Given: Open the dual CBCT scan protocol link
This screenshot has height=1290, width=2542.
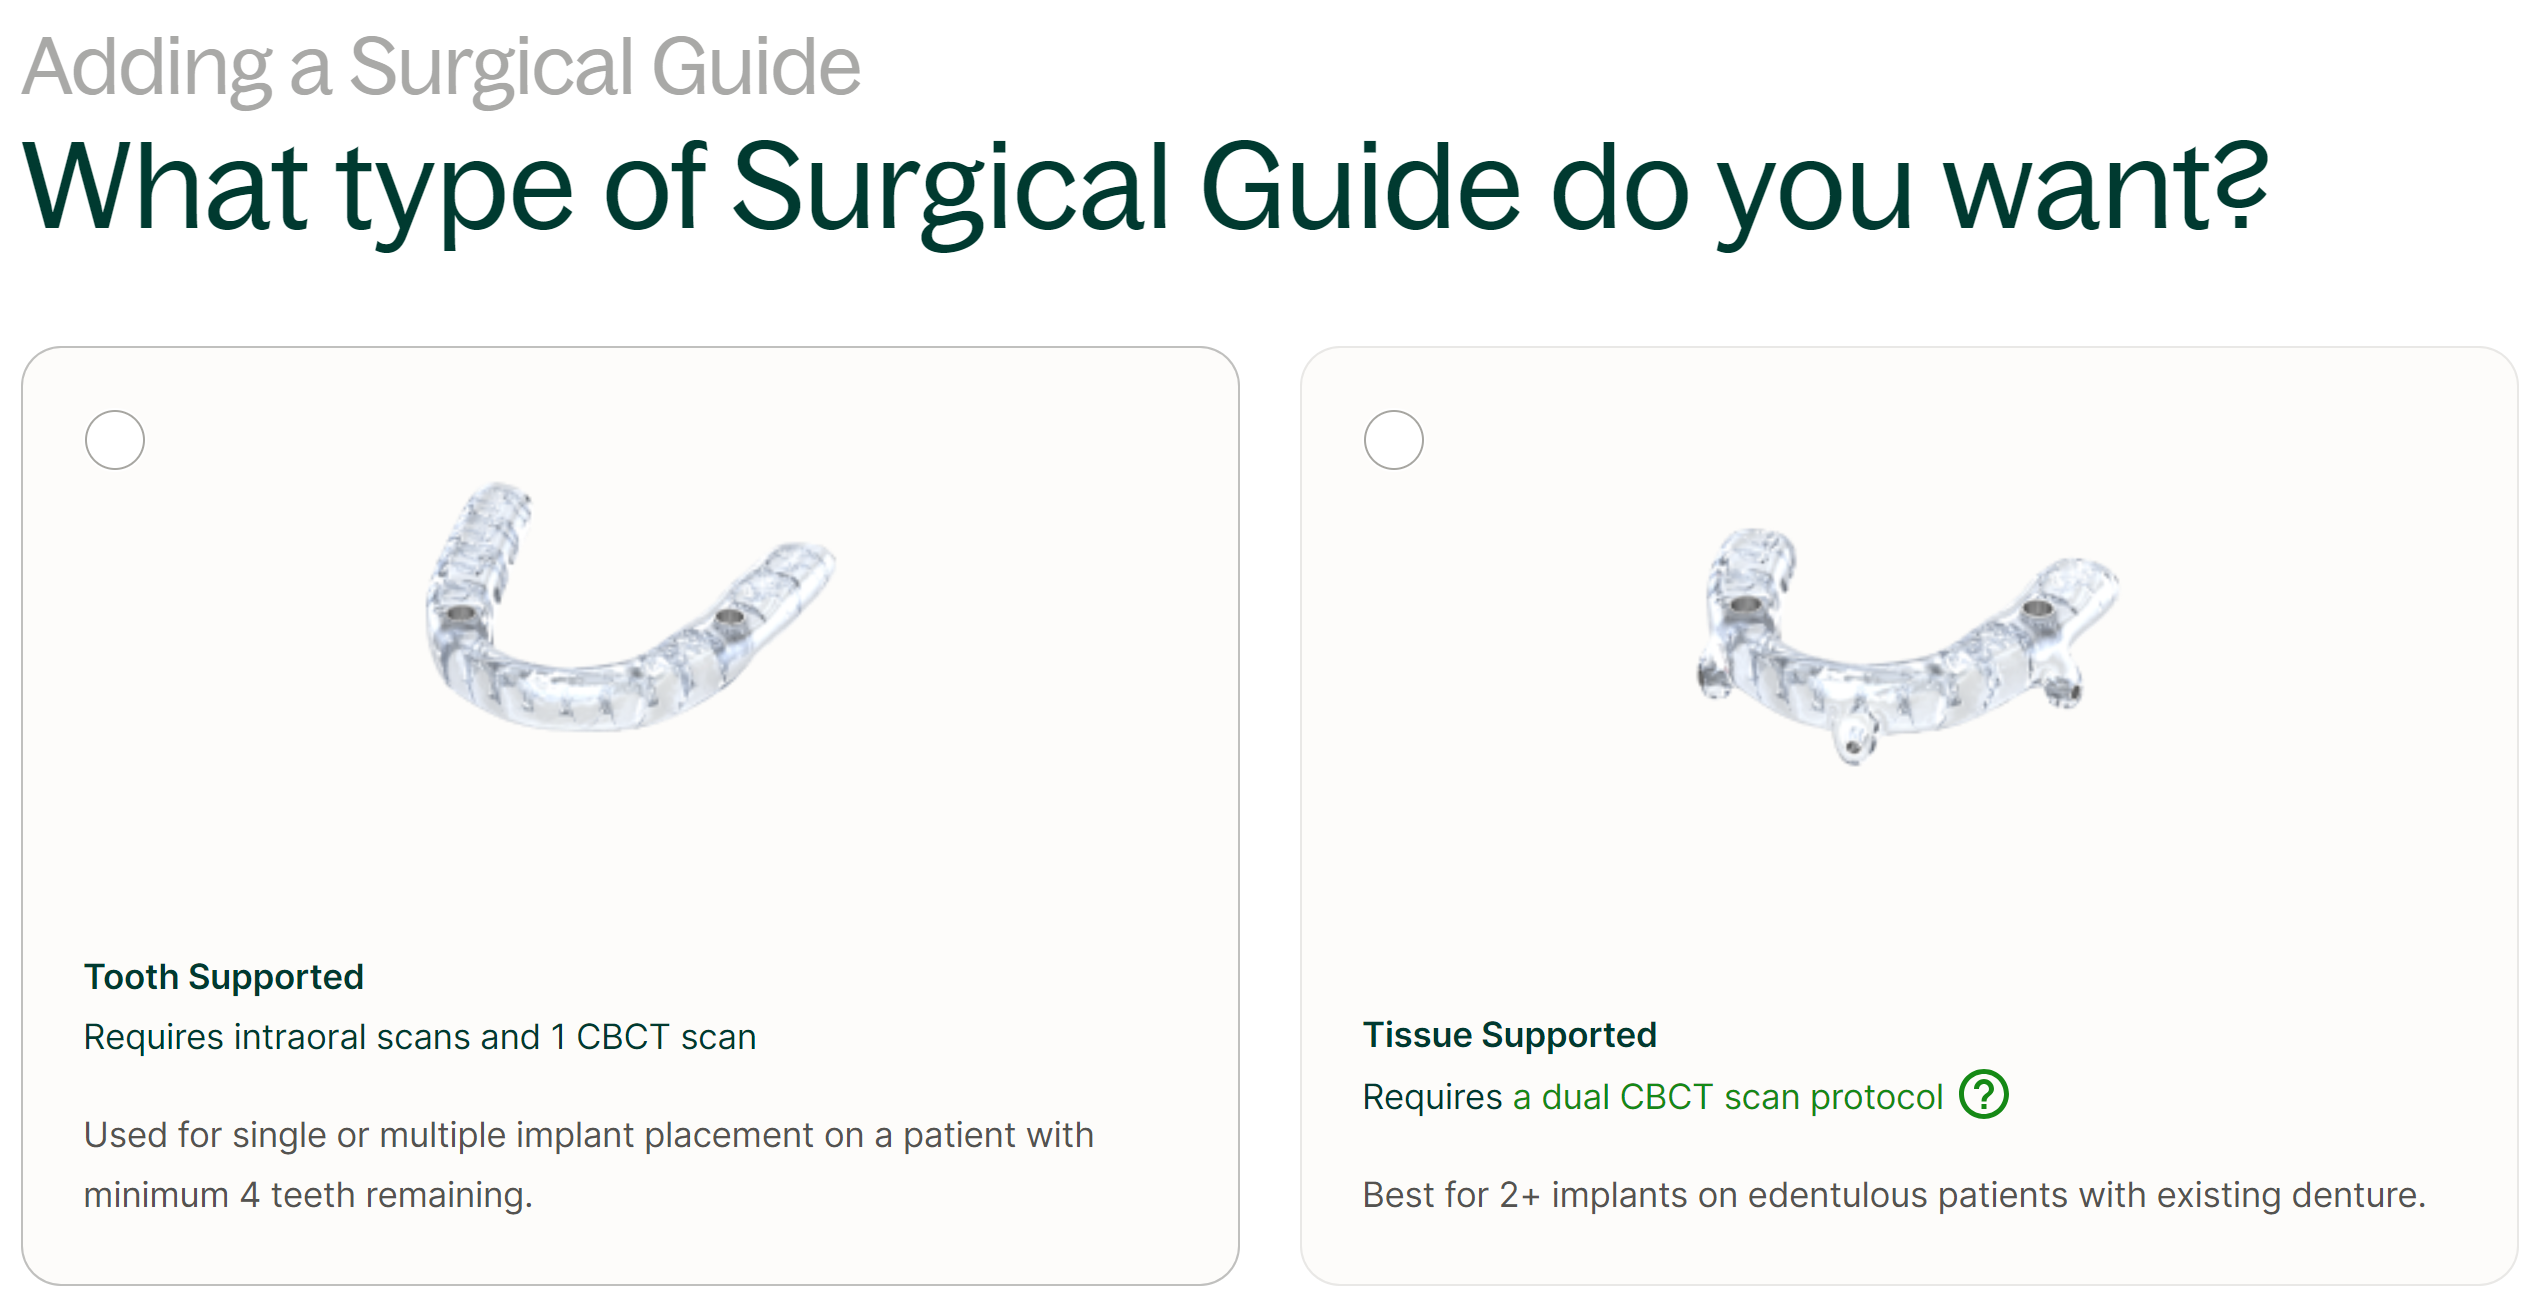Looking at the screenshot, I should (x=1727, y=1097).
